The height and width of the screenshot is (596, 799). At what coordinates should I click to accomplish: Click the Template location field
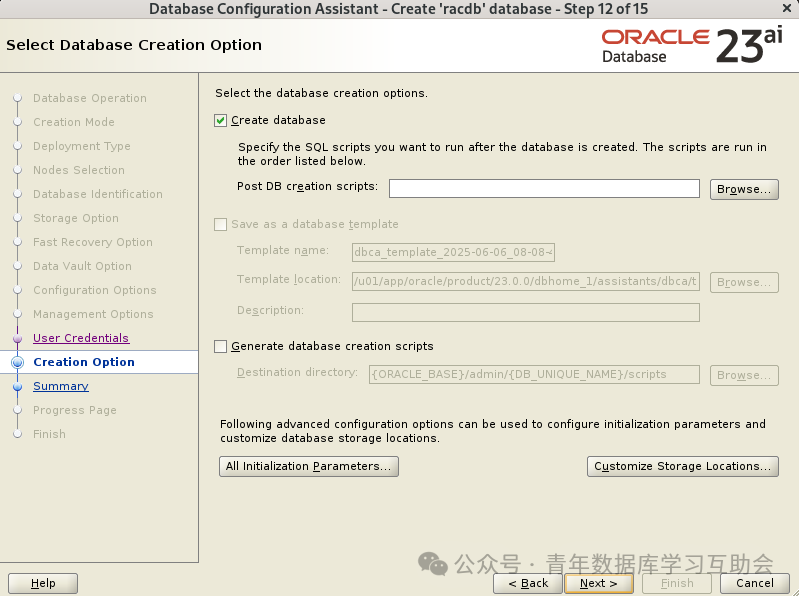525,281
